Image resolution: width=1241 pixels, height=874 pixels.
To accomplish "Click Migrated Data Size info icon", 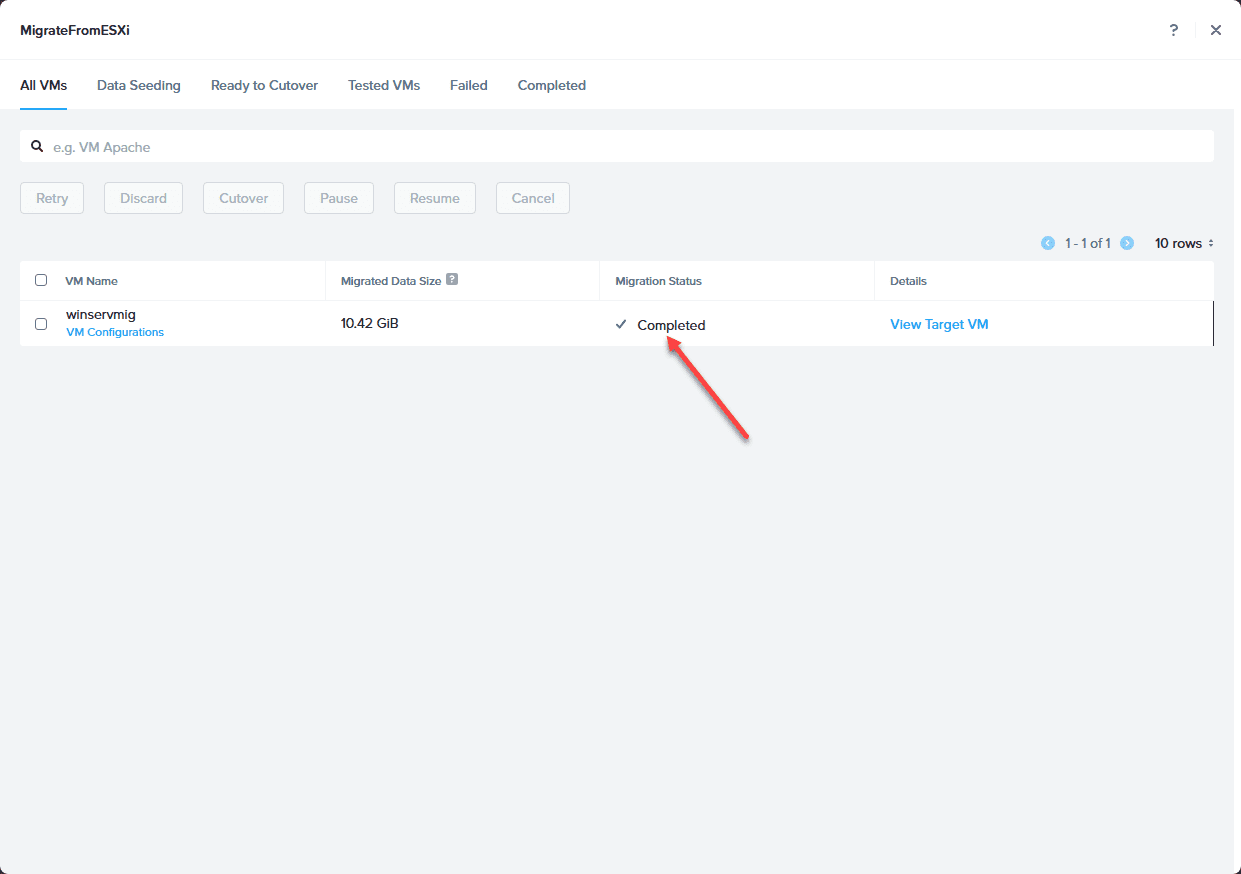I will click(452, 280).
